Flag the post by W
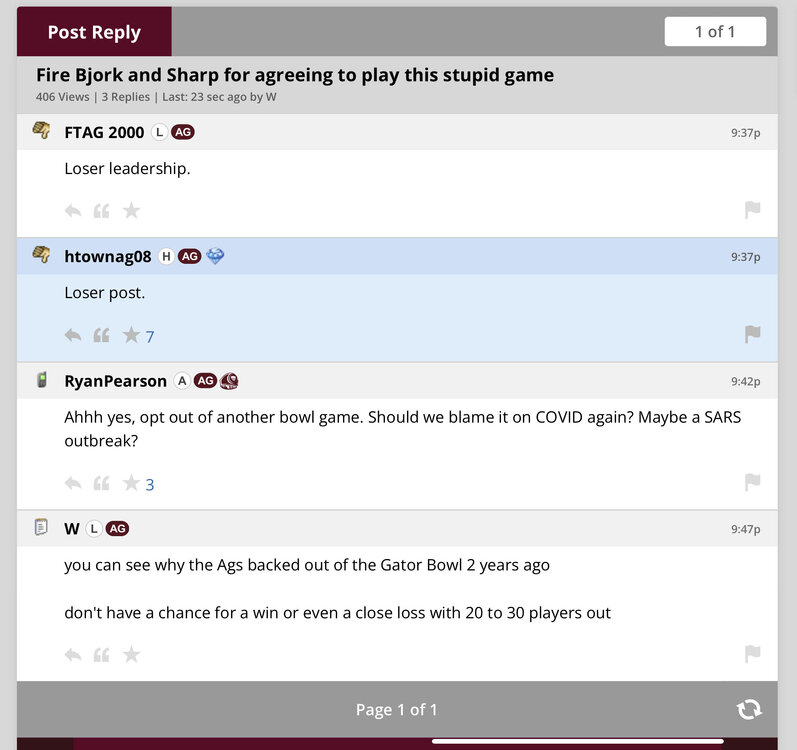The height and width of the screenshot is (750, 797). [752, 654]
